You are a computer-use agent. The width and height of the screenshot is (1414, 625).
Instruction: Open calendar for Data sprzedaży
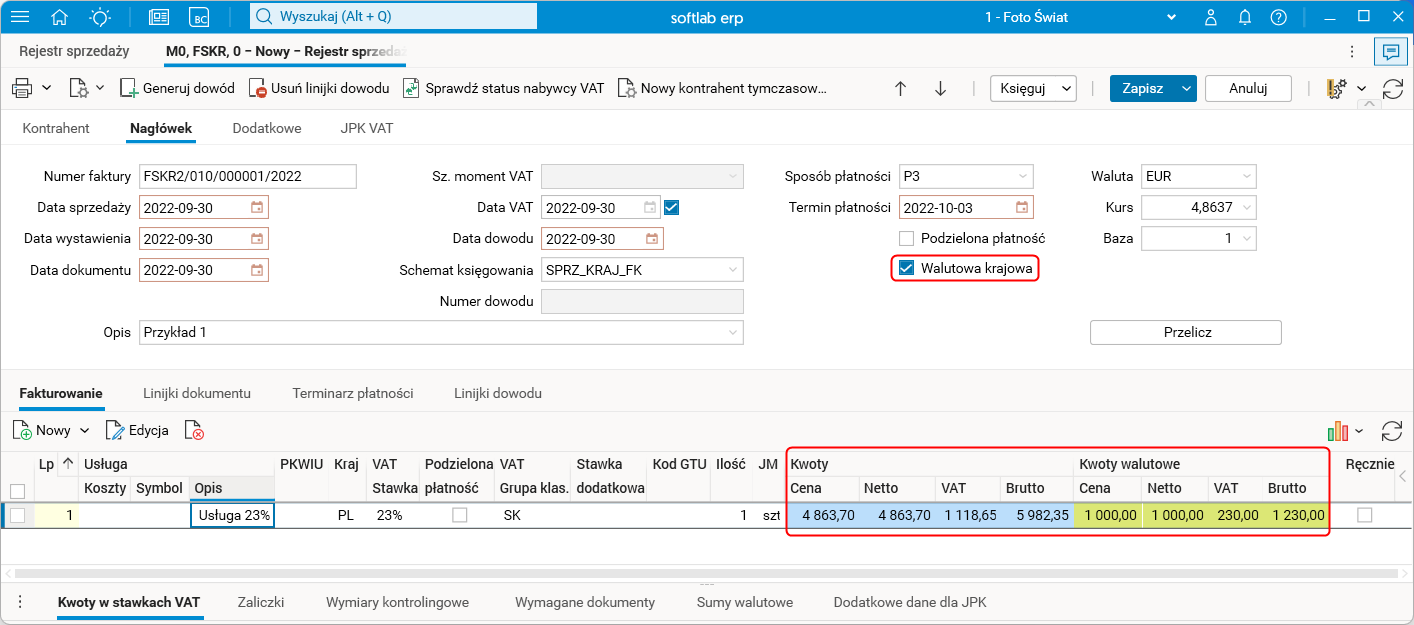pos(257,208)
